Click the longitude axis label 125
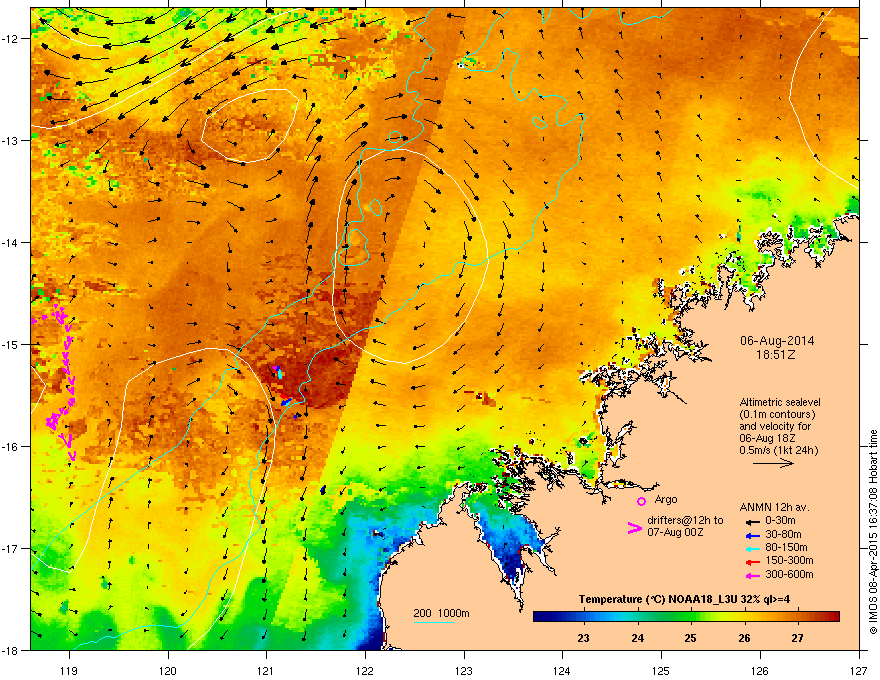 661,670
